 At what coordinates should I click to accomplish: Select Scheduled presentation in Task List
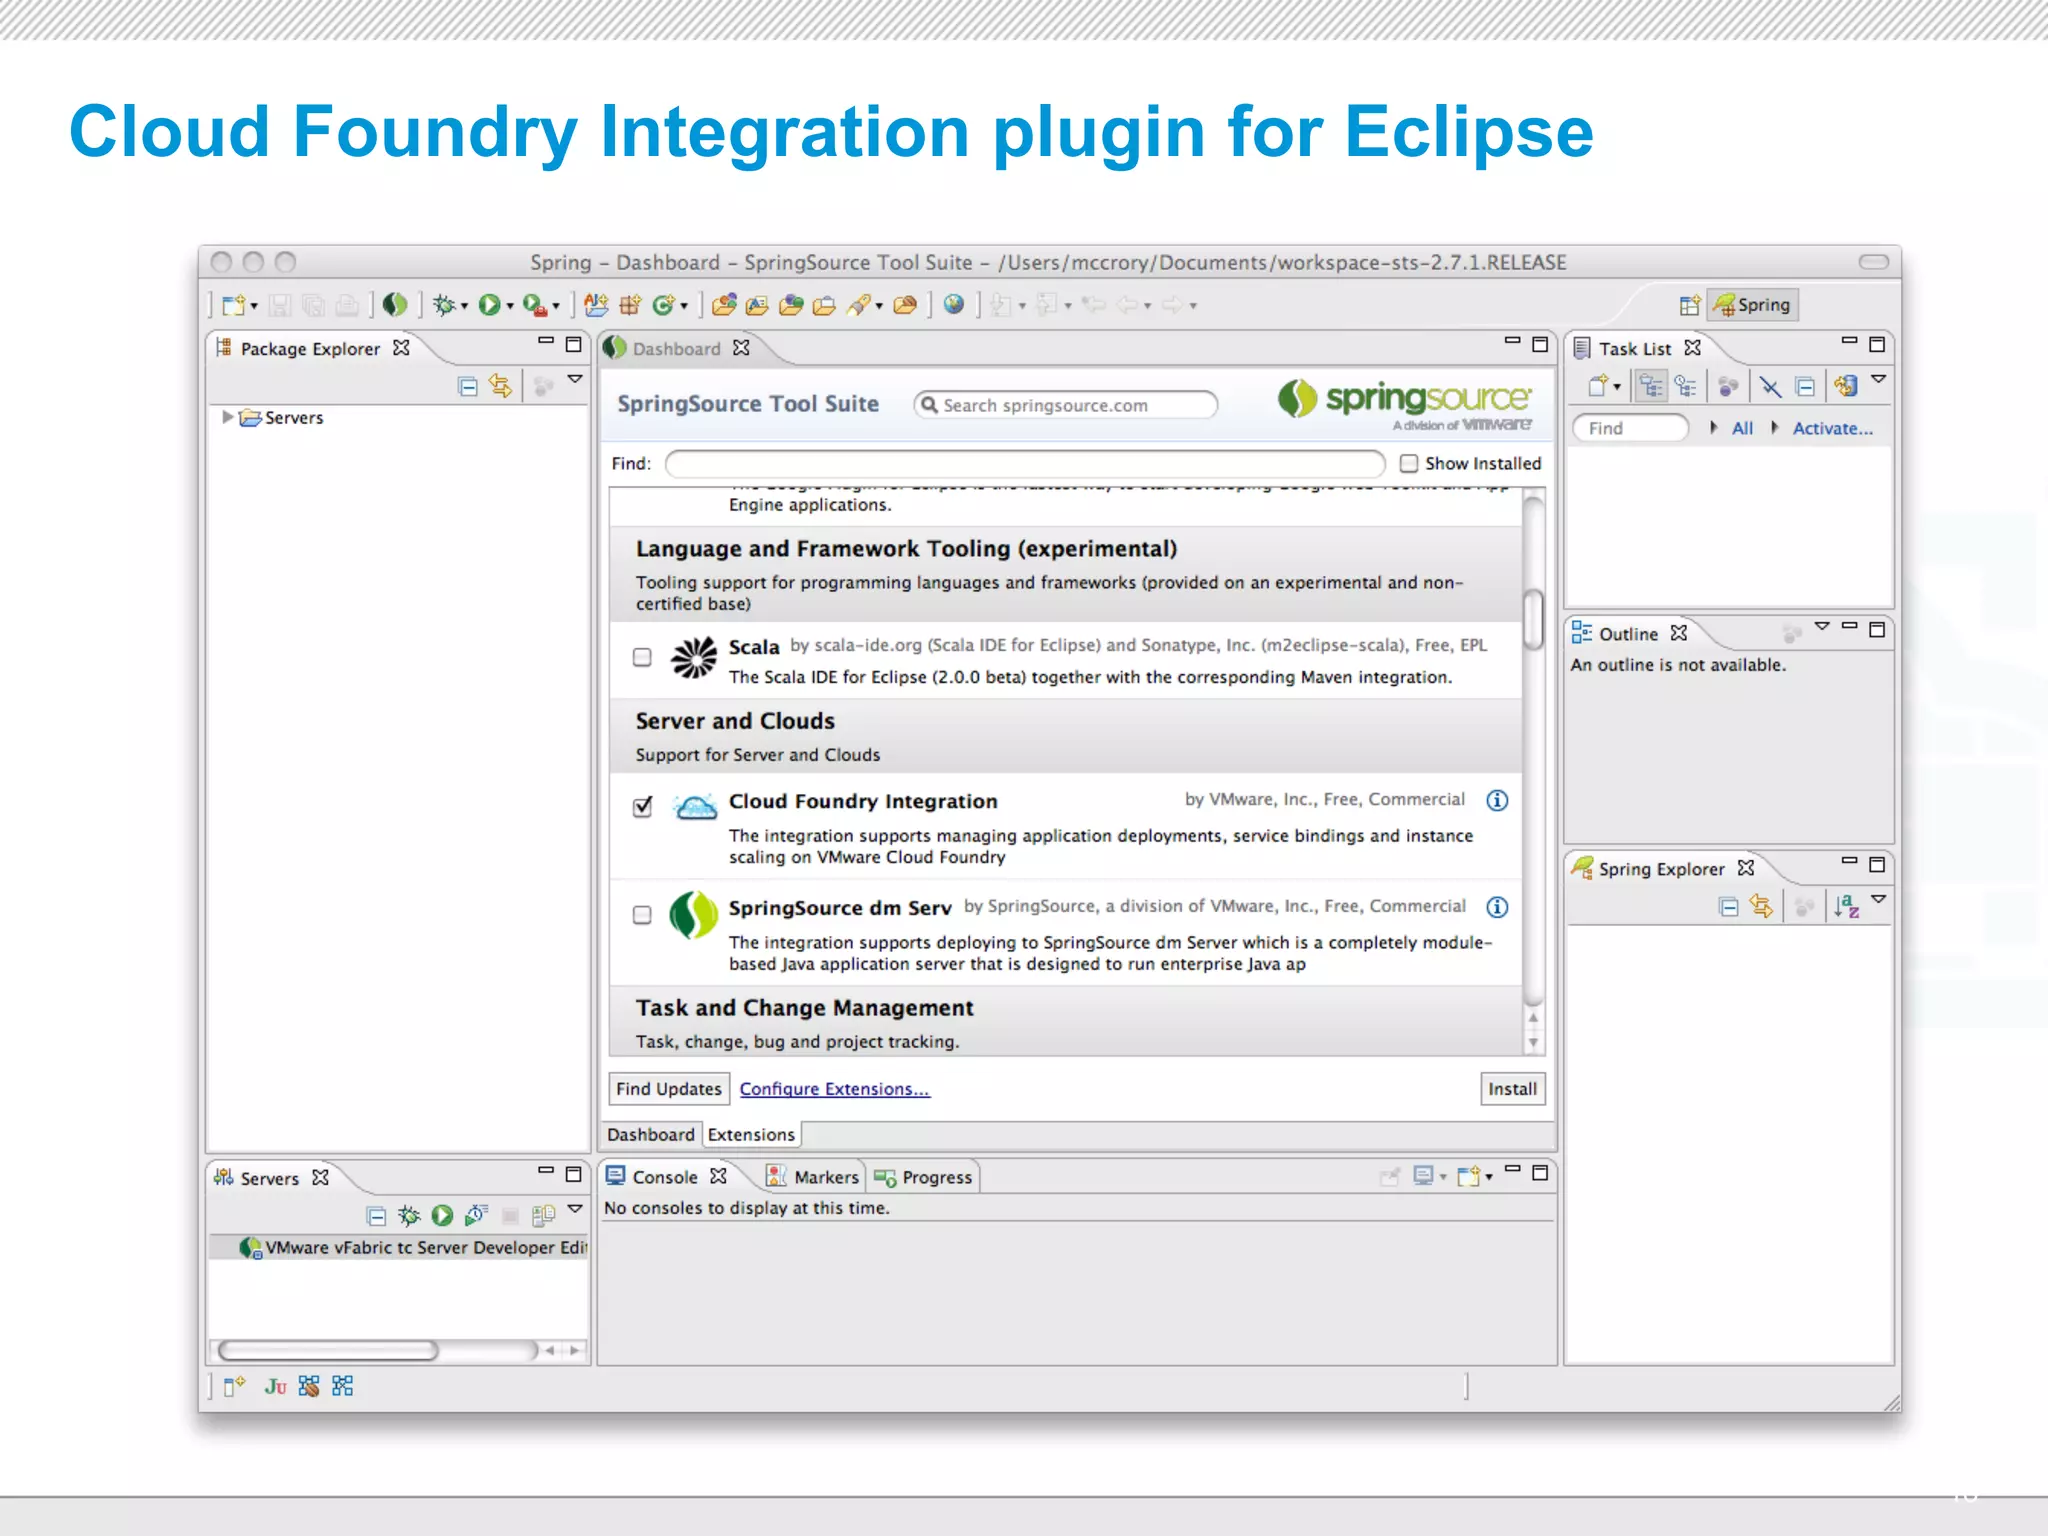(x=1686, y=385)
